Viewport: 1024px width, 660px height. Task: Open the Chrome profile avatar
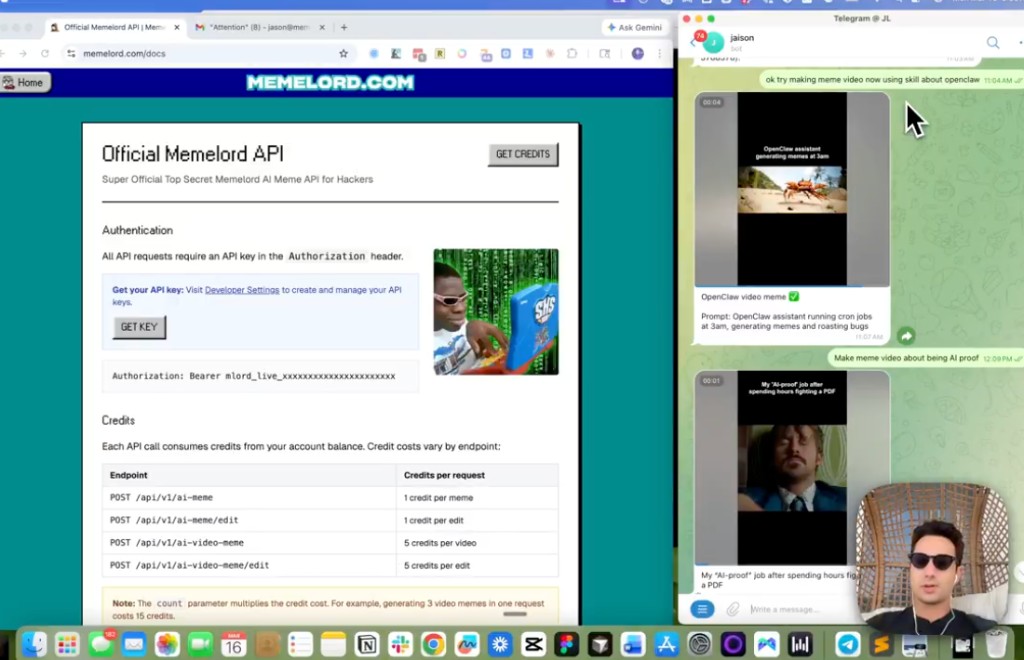(x=637, y=53)
